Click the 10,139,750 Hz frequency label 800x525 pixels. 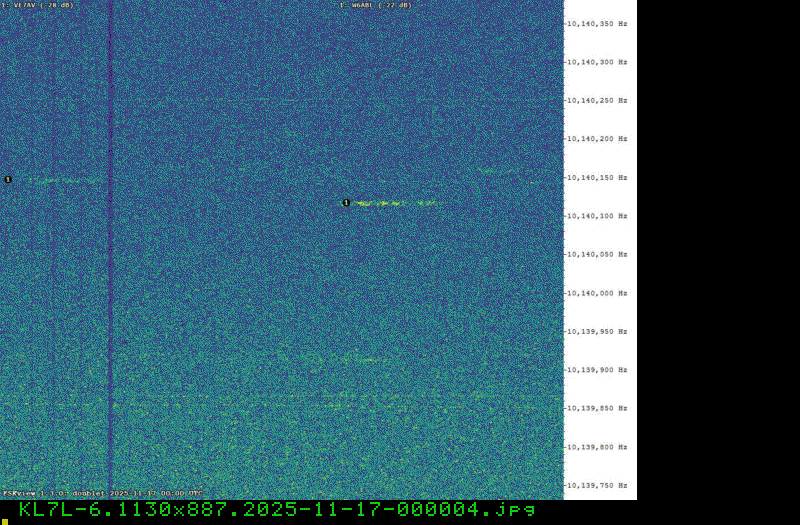coord(597,485)
